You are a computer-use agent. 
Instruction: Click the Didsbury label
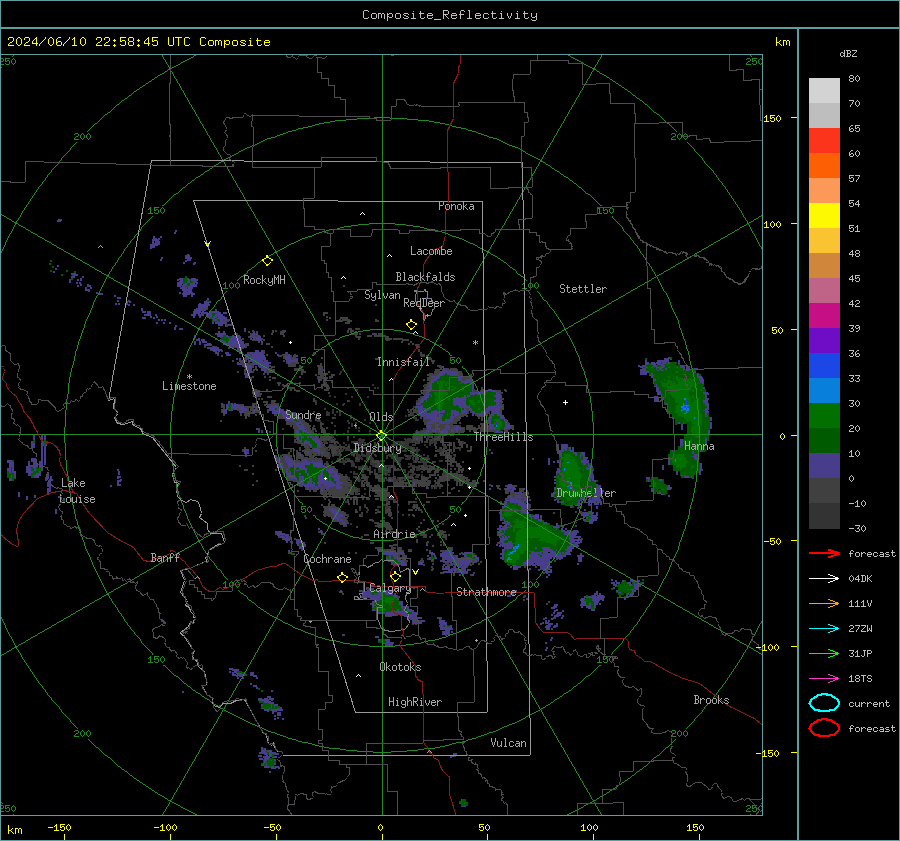pyautogui.click(x=377, y=448)
